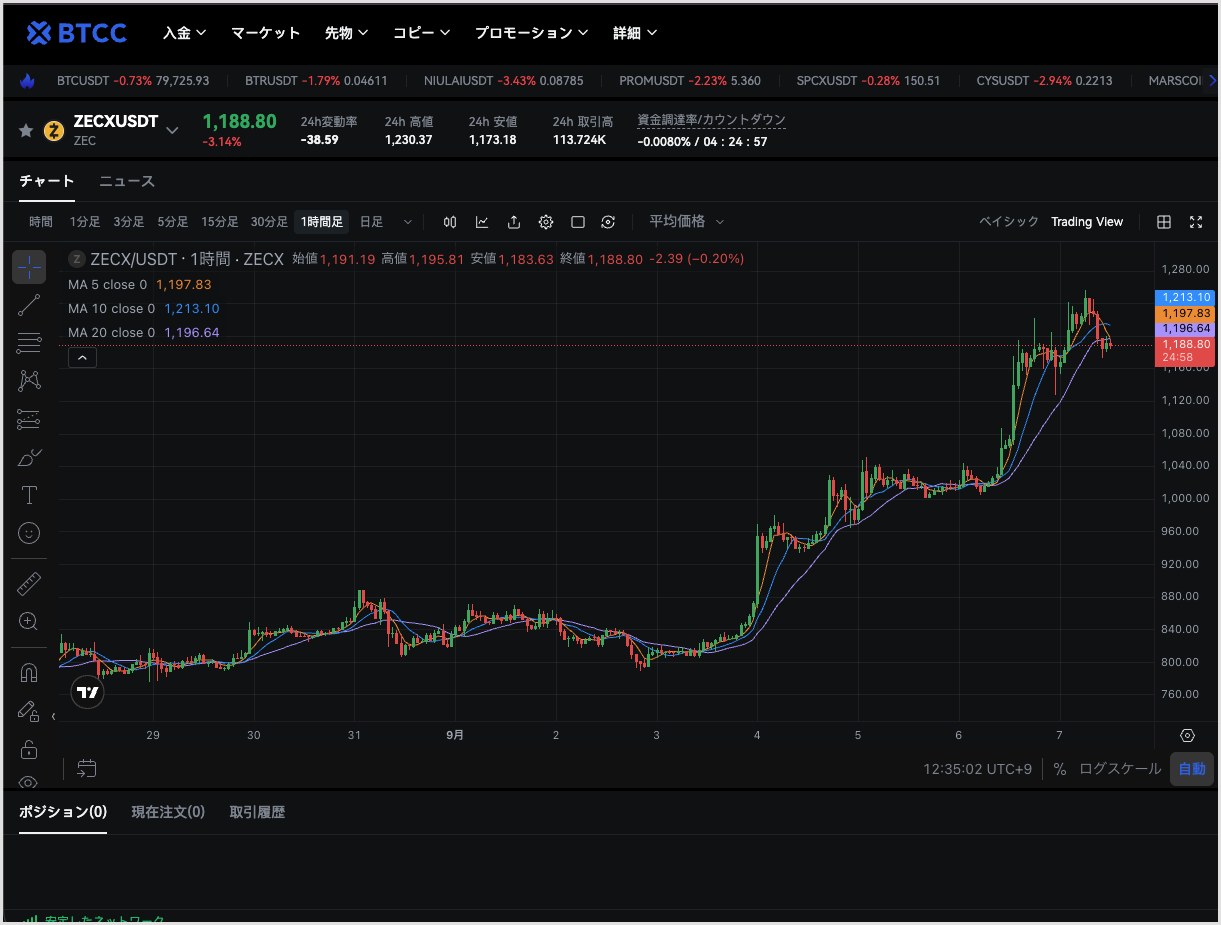Open chart axis settings gear icon

coord(1187,735)
